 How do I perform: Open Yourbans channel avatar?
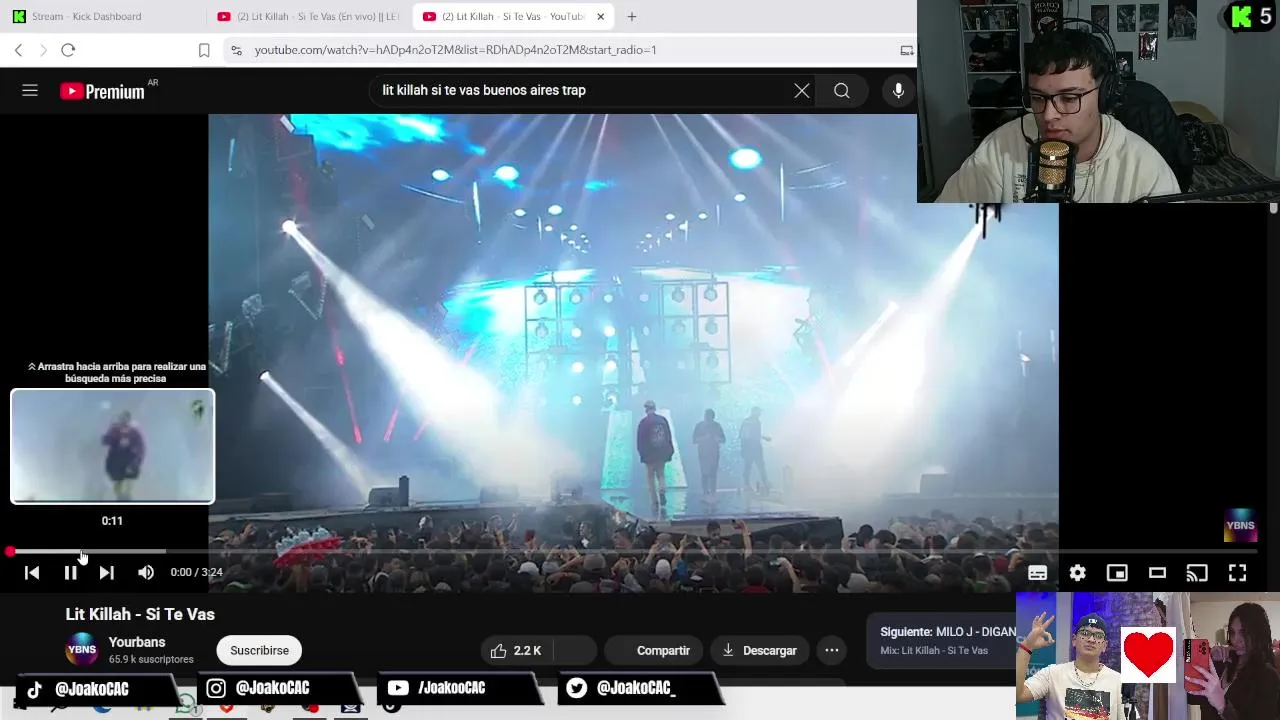[x=82, y=650]
